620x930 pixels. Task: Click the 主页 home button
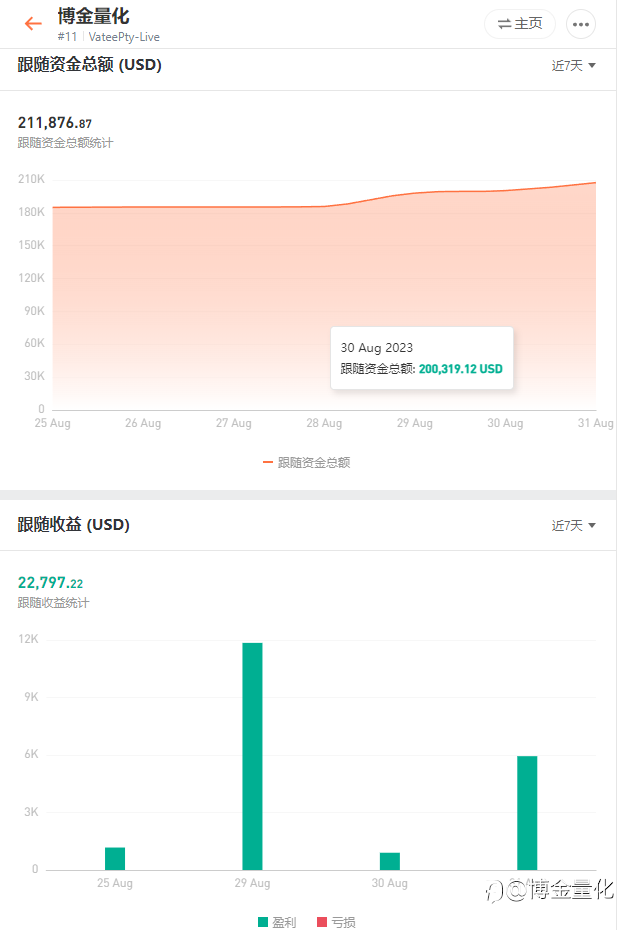520,24
